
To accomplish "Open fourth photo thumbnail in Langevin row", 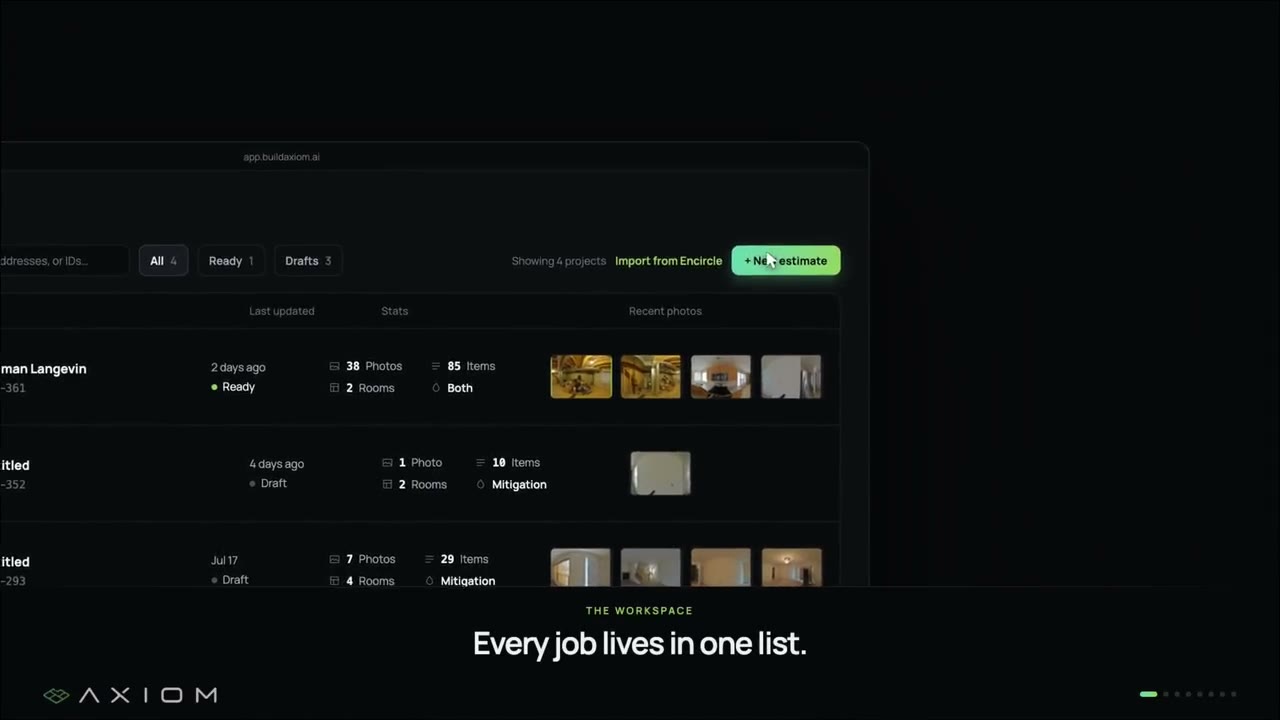I will click(791, 377).
